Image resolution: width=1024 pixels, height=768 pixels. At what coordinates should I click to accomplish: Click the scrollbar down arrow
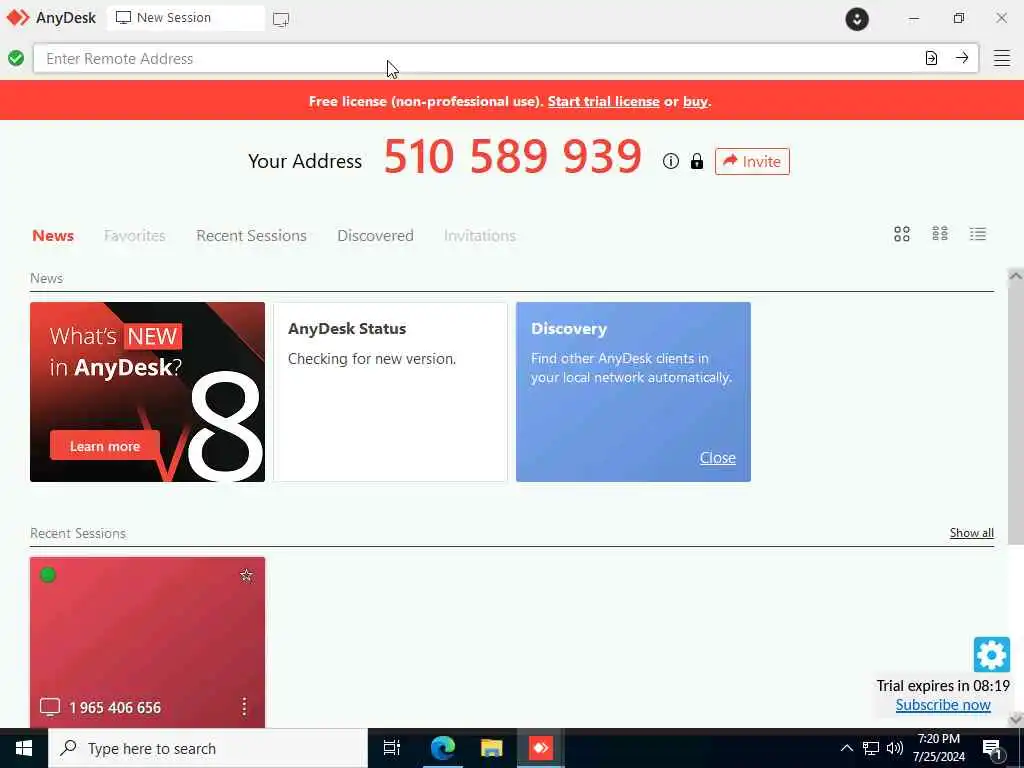[x=1016, y=720]
